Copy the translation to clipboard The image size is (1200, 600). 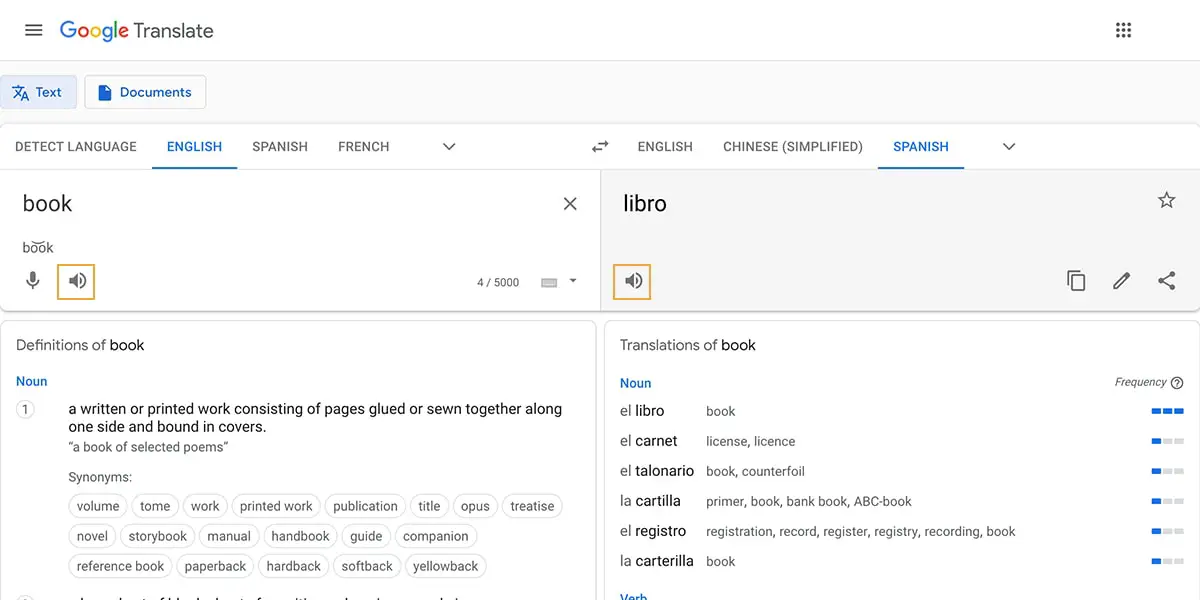1076,281
